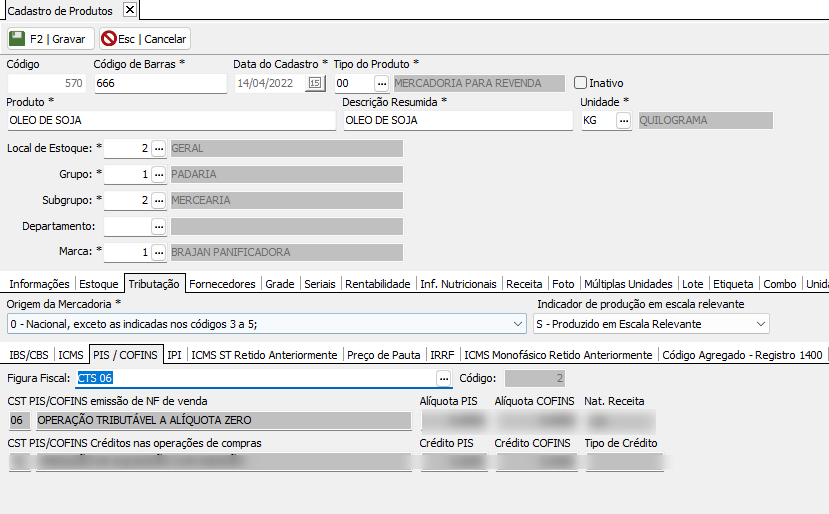Click the Produto name input field

point(170,121)
